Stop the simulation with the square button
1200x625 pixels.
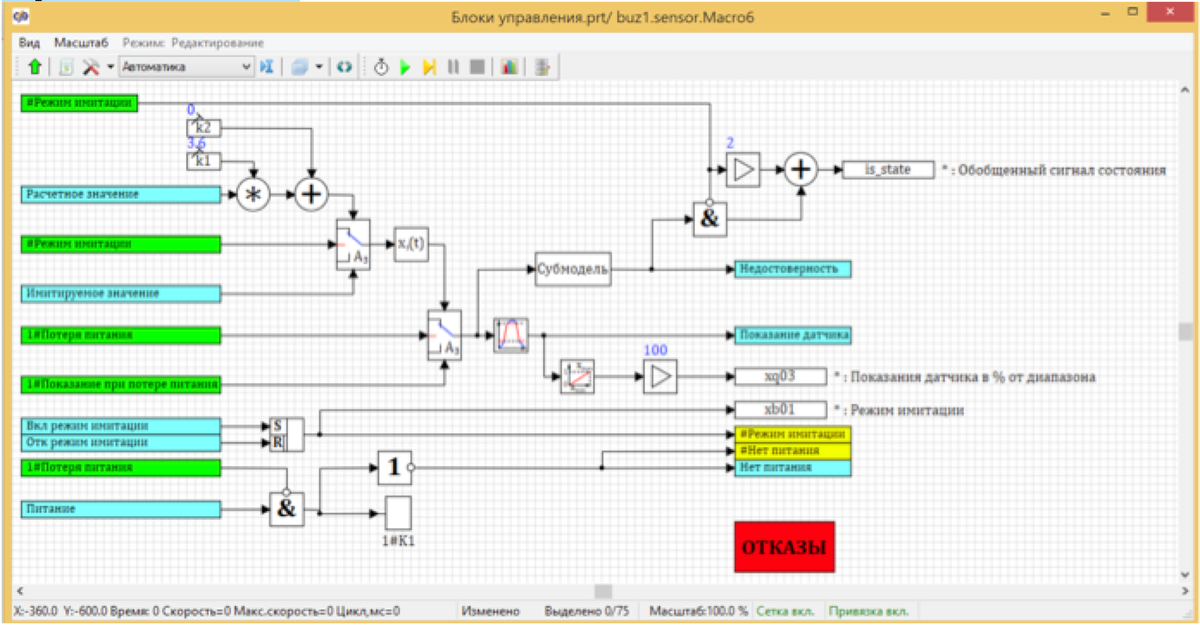coord(477,67)
